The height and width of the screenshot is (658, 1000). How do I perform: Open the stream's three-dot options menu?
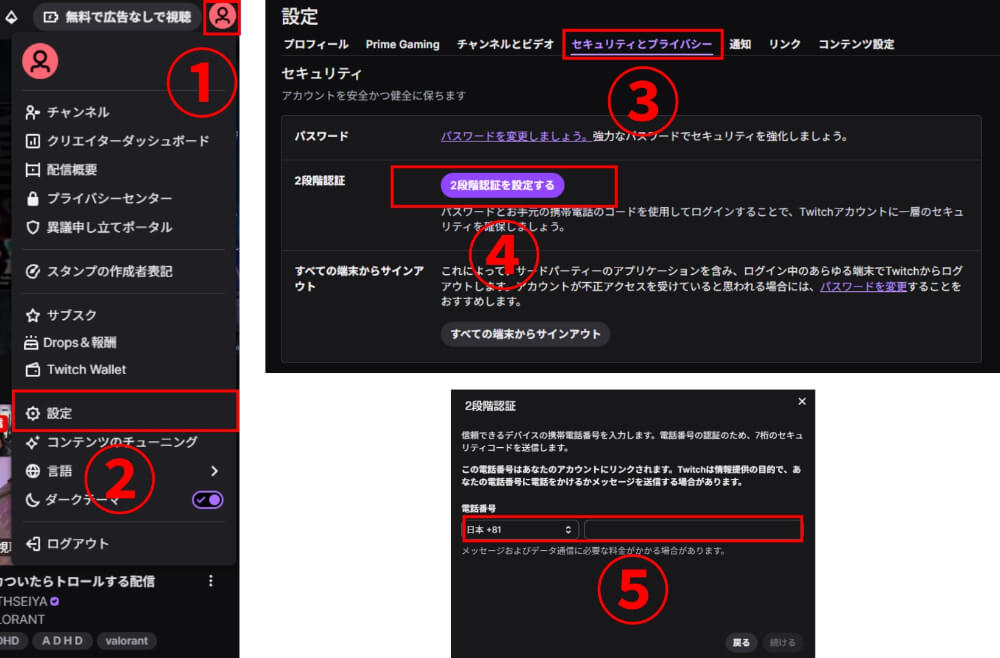(210, 581)
